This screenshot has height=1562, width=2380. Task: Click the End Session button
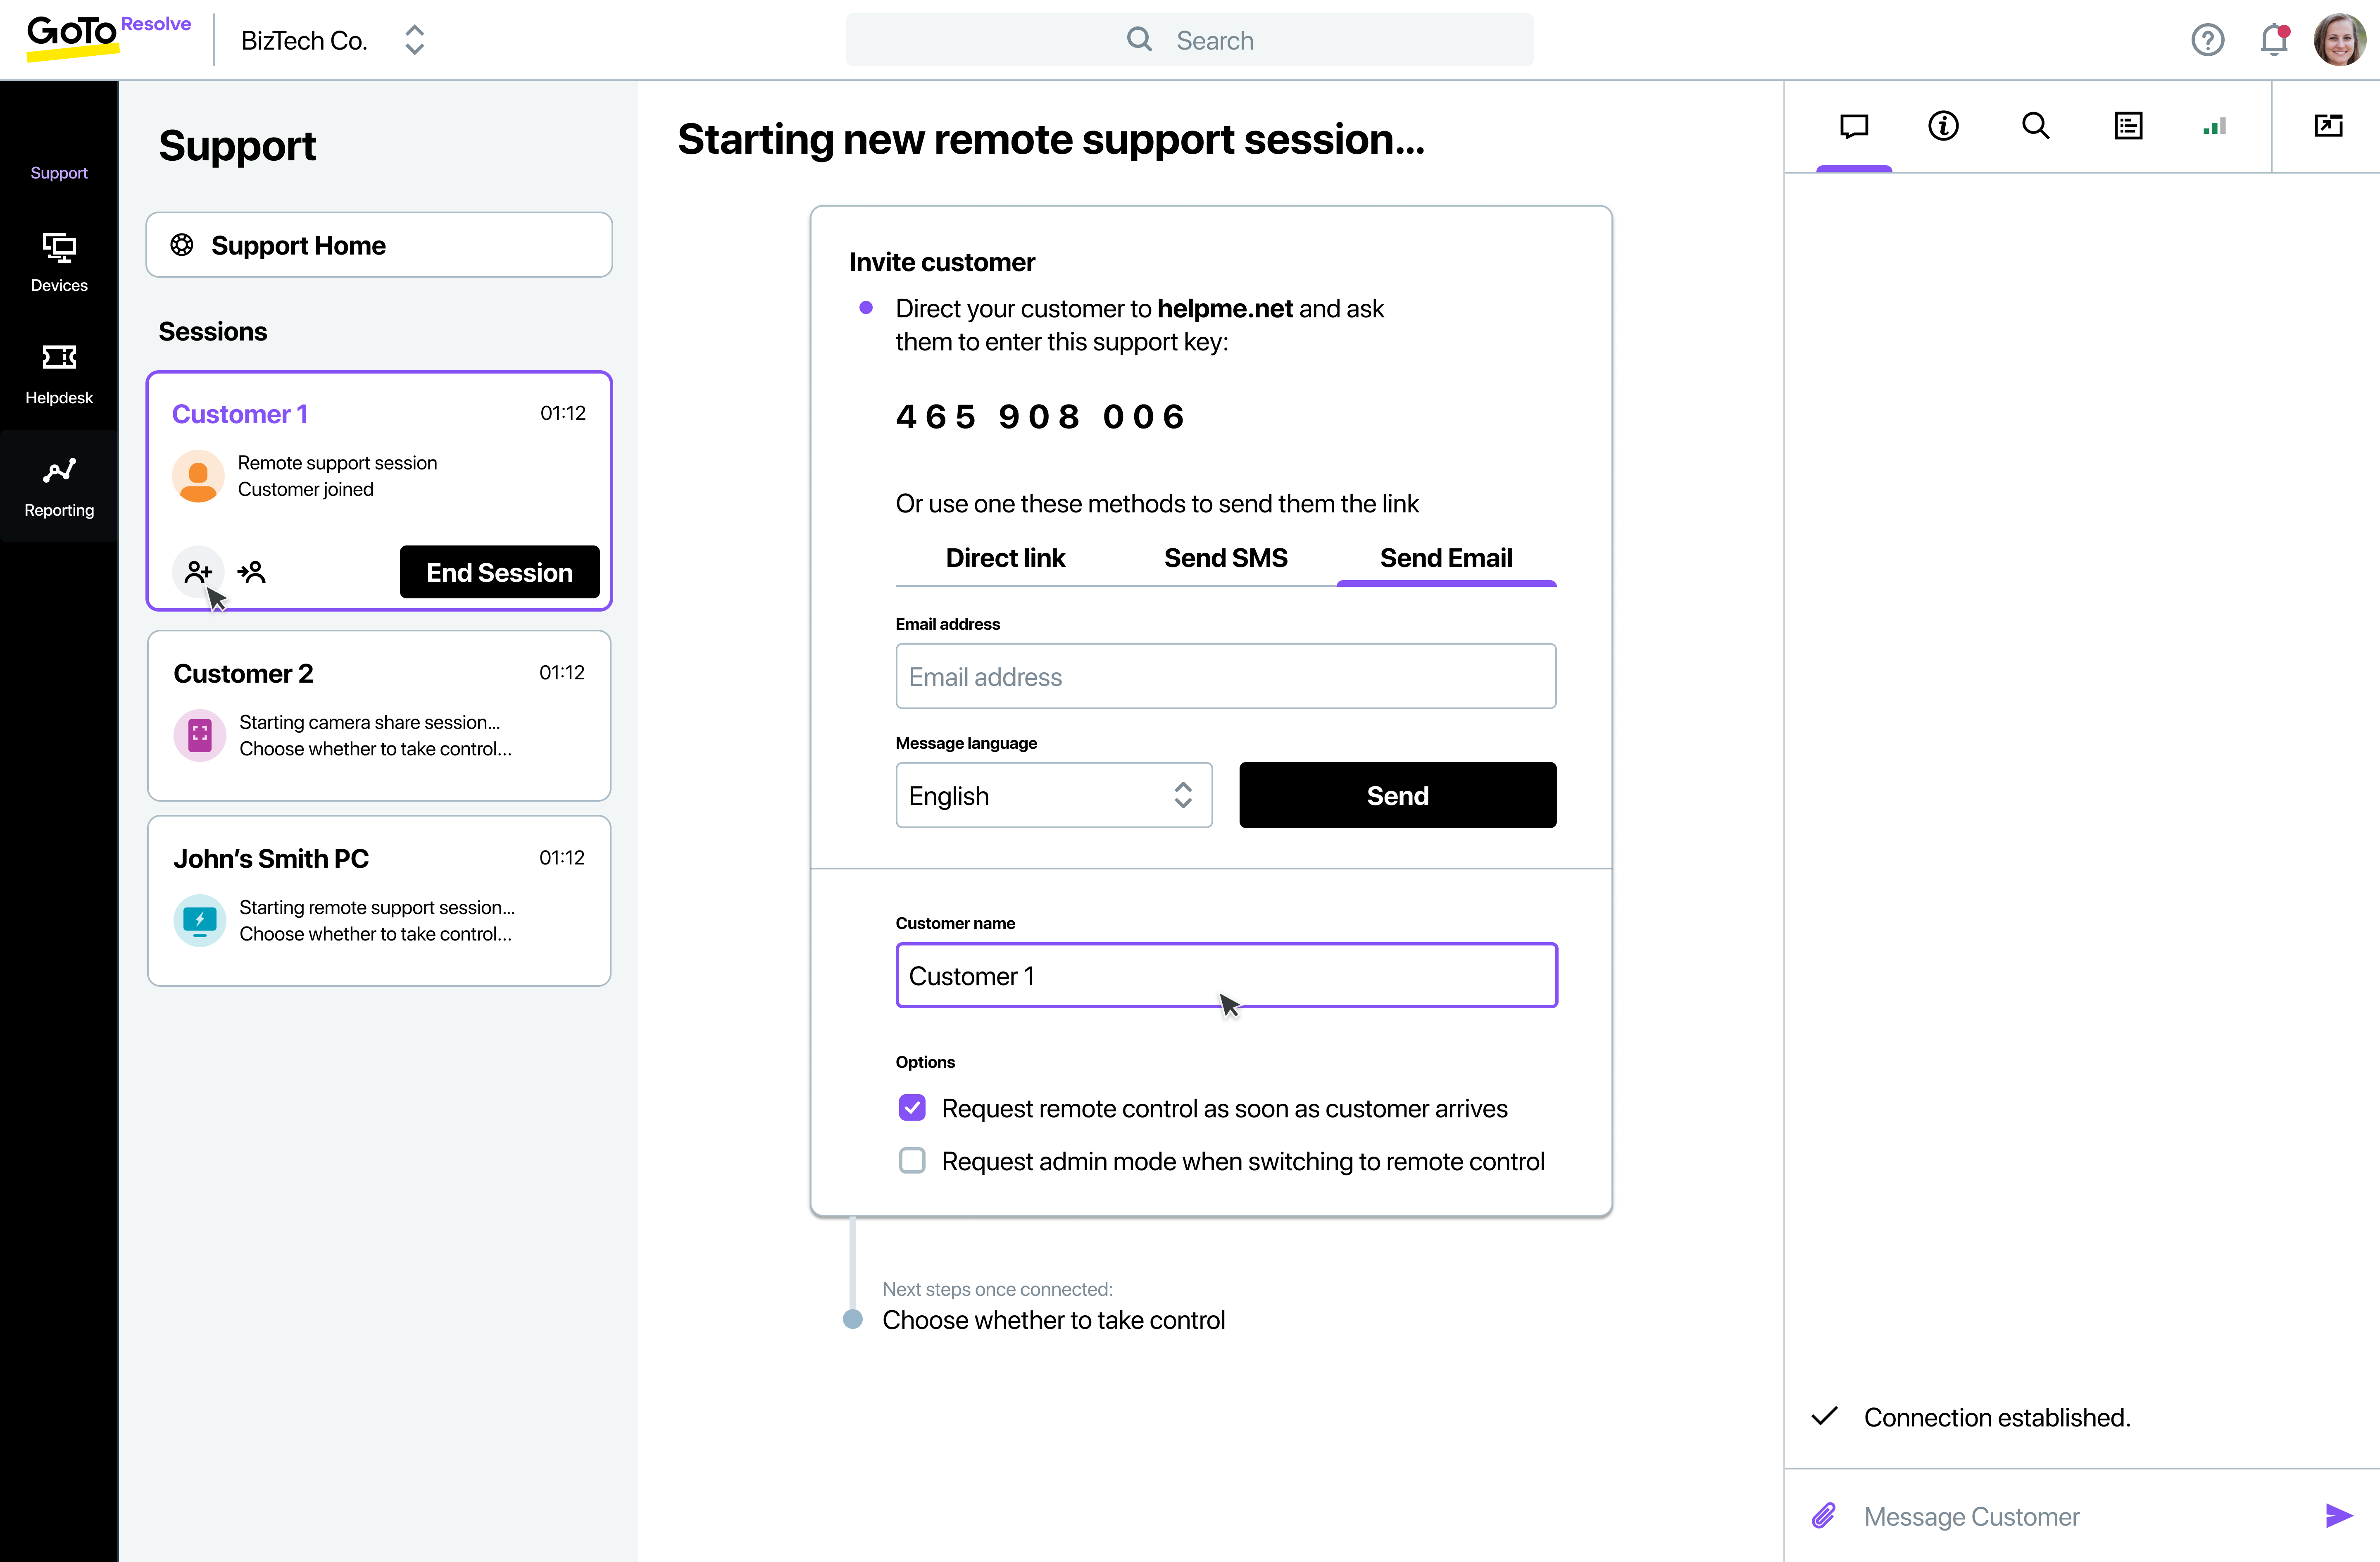tap(499, 572)
